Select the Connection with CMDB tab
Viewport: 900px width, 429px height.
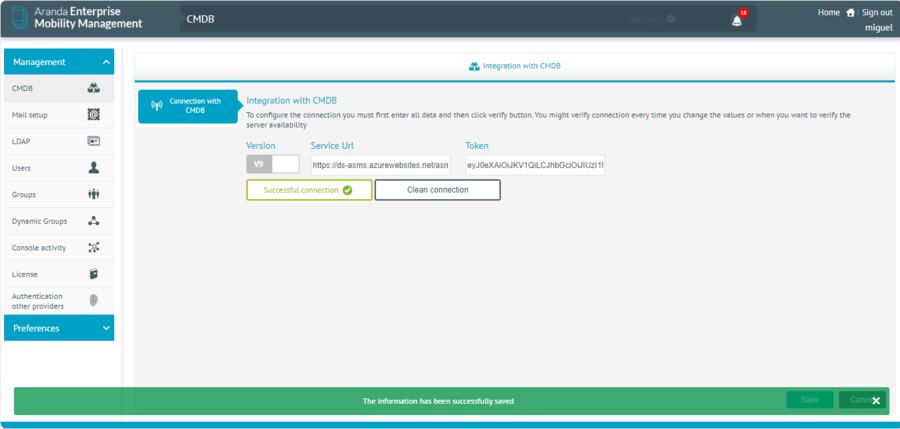tap(188, 106)
